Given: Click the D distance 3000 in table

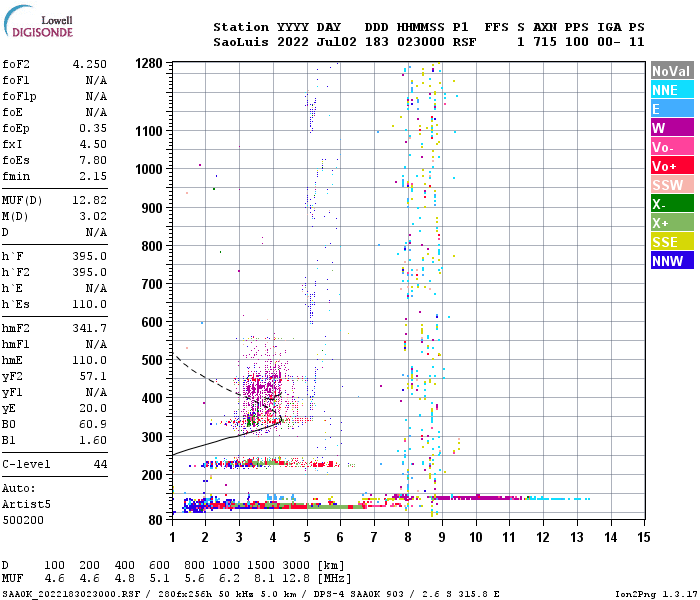Looking at the screenshot, I should (296, 566).
